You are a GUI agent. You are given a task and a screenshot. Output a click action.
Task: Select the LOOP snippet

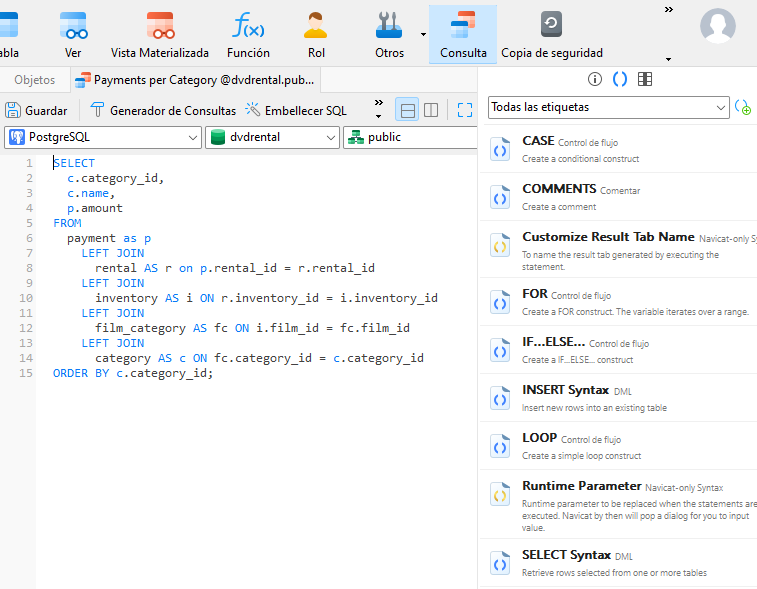(x=618, y=446)
